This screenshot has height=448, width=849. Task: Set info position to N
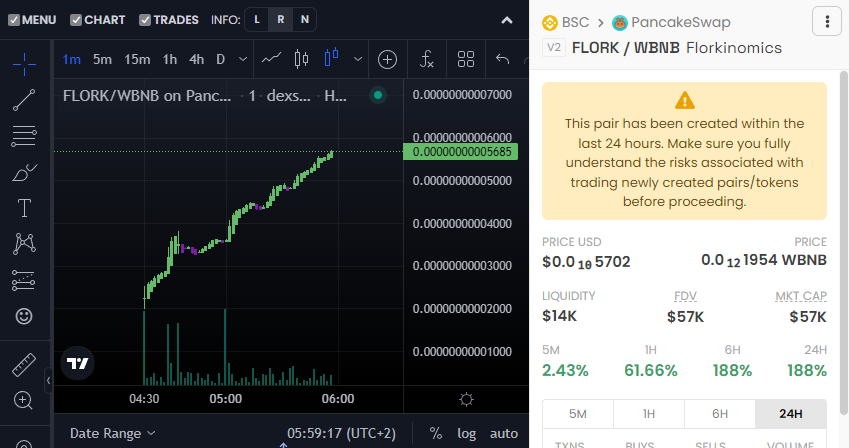(305, 20)
